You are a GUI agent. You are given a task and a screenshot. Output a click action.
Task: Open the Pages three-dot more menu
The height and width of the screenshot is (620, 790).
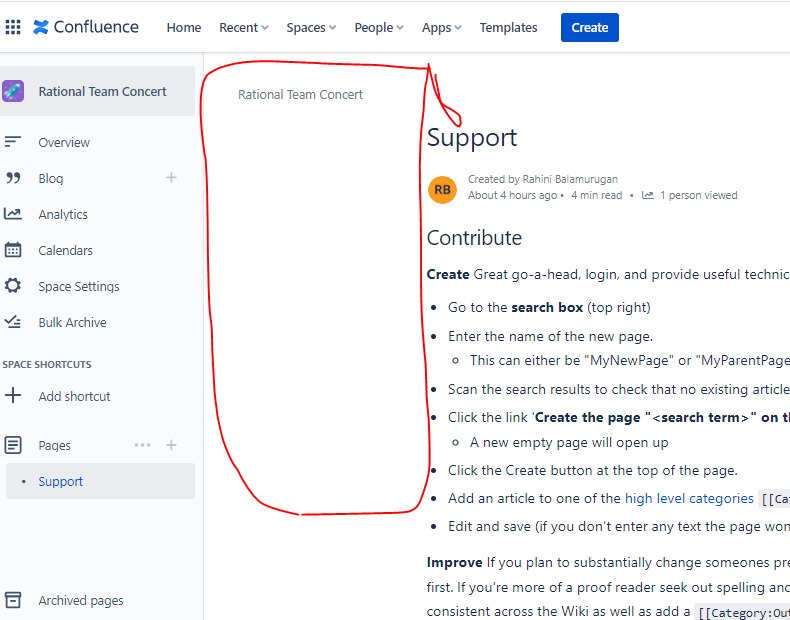tap(143, 445)
